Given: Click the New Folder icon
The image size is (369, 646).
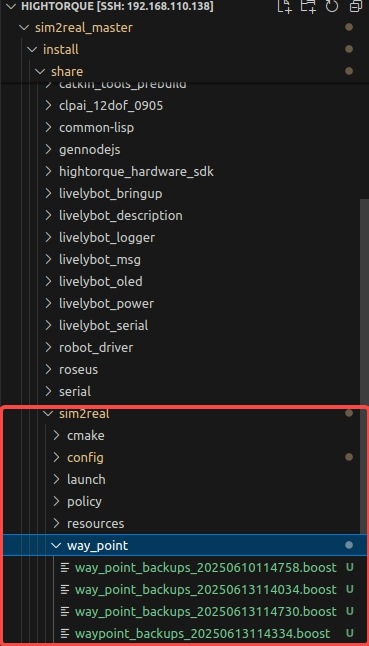Looking at the screenshot, I should [x=308, y=6].
